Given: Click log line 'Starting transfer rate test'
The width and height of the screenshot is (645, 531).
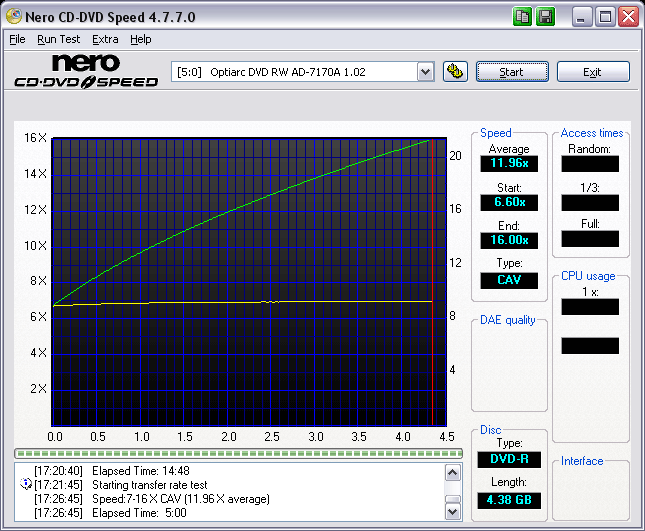Looking at the screenshot, I should click(x=150, y=485).
